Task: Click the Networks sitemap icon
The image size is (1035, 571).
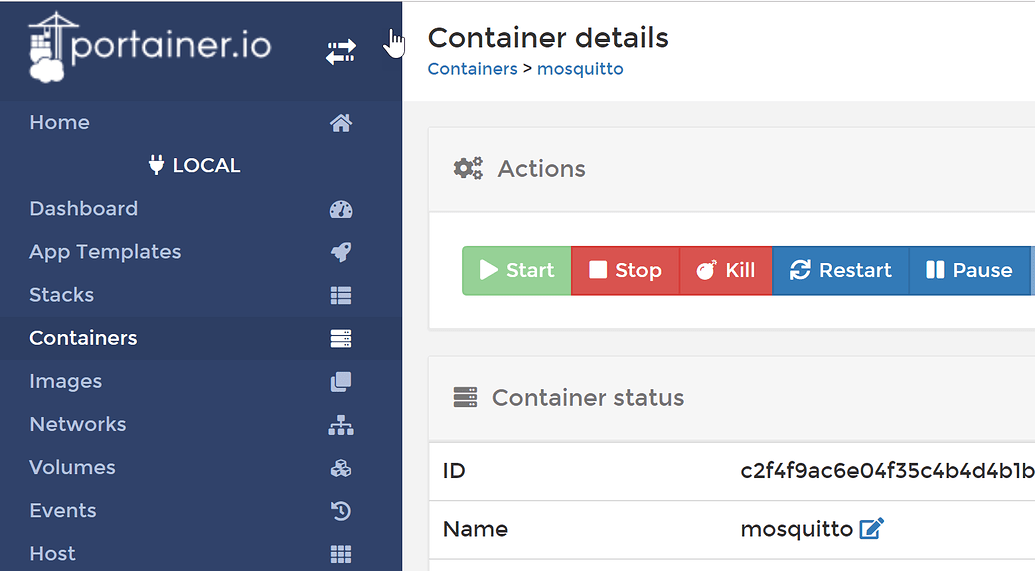Action: point(341,425)
